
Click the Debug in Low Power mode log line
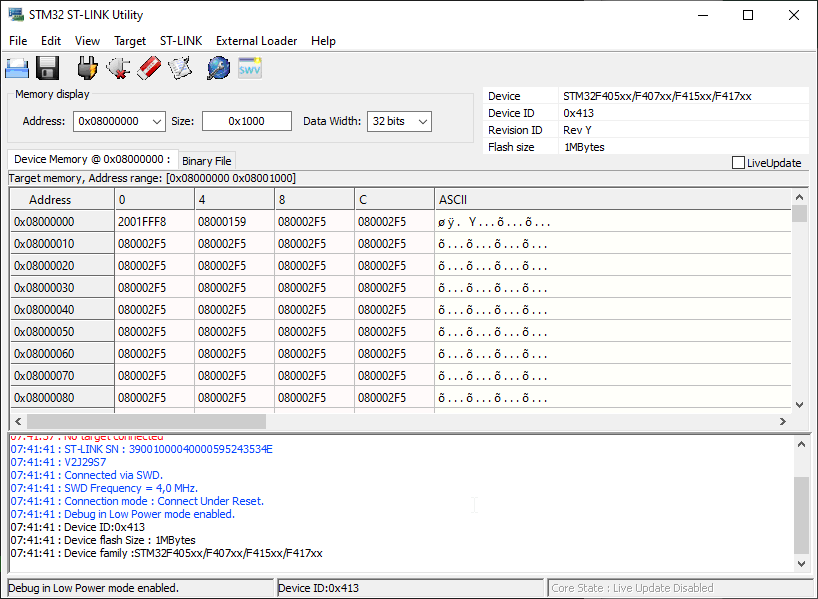[123, 514]
